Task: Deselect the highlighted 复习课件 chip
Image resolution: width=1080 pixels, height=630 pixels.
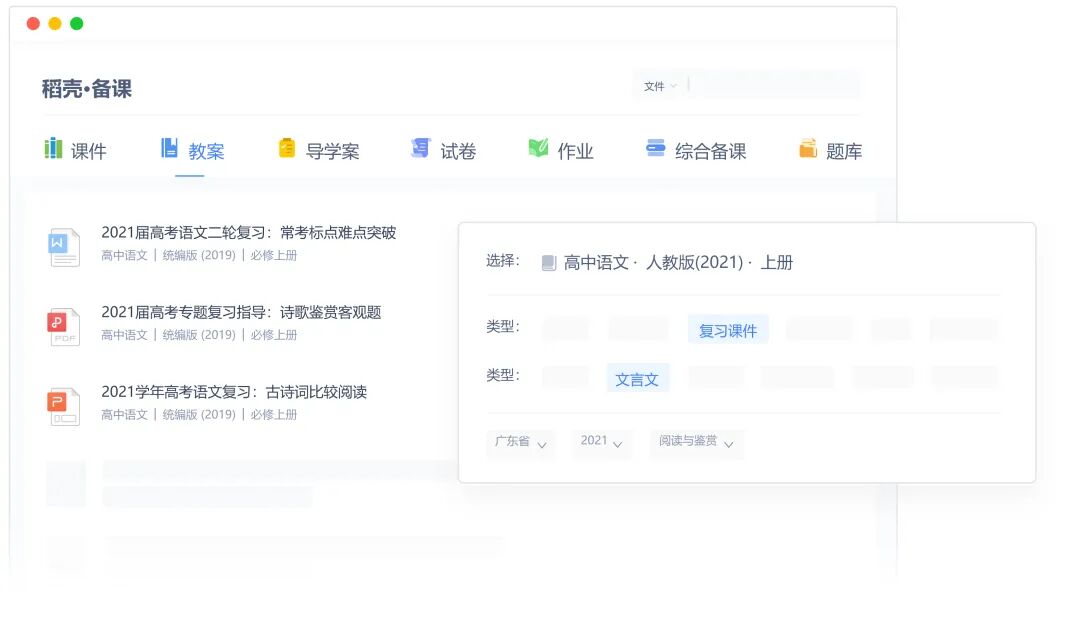Action: [x=728, y=329]
